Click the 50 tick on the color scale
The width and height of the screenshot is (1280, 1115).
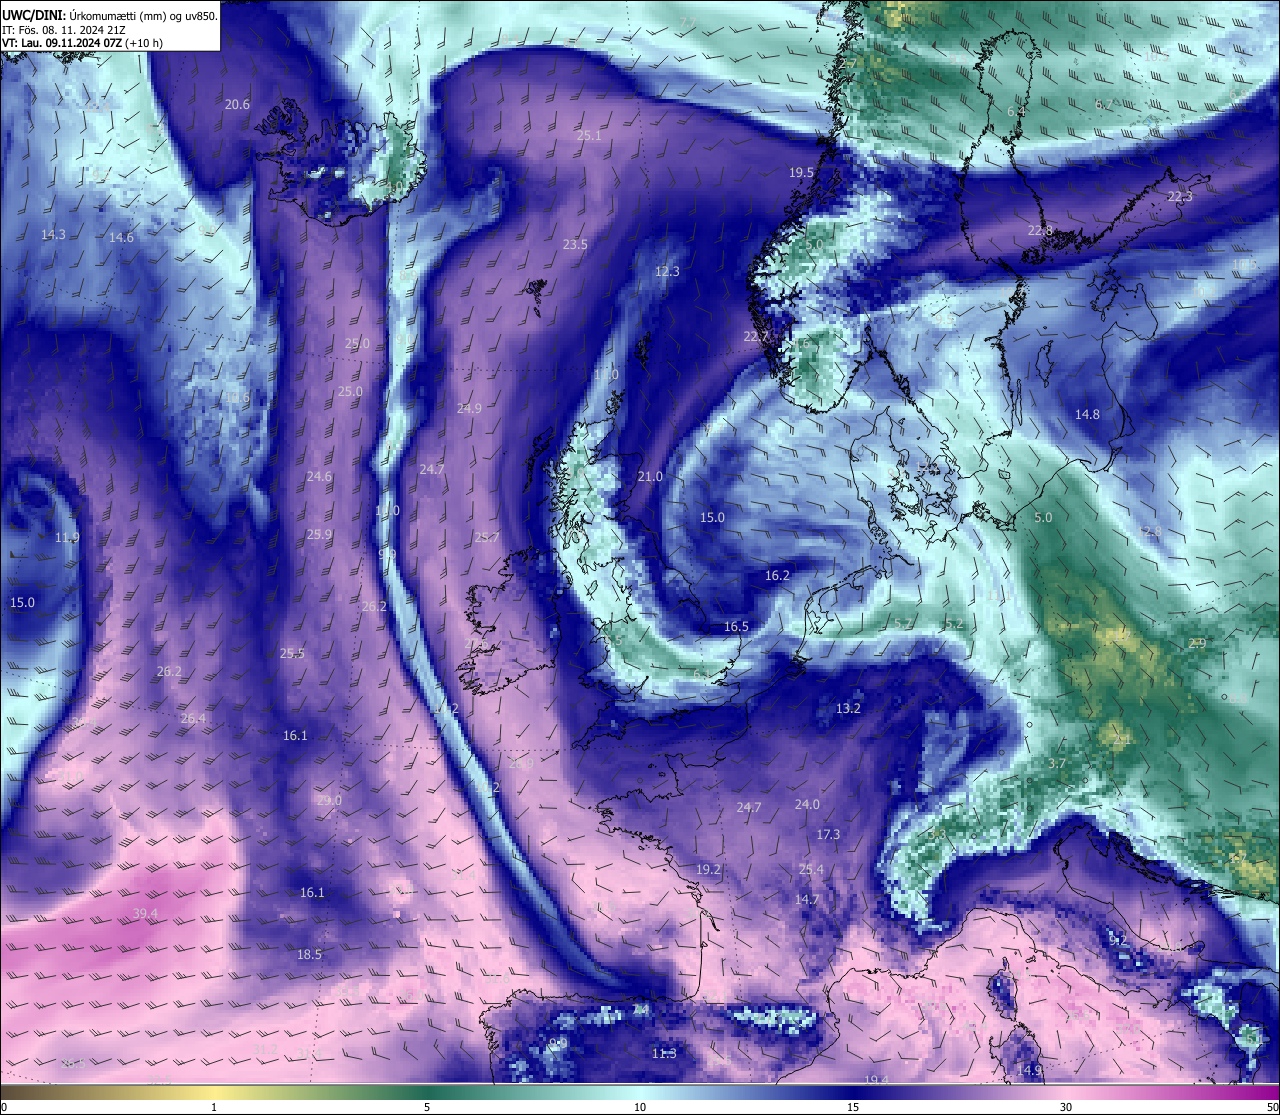point(1272,1106)
